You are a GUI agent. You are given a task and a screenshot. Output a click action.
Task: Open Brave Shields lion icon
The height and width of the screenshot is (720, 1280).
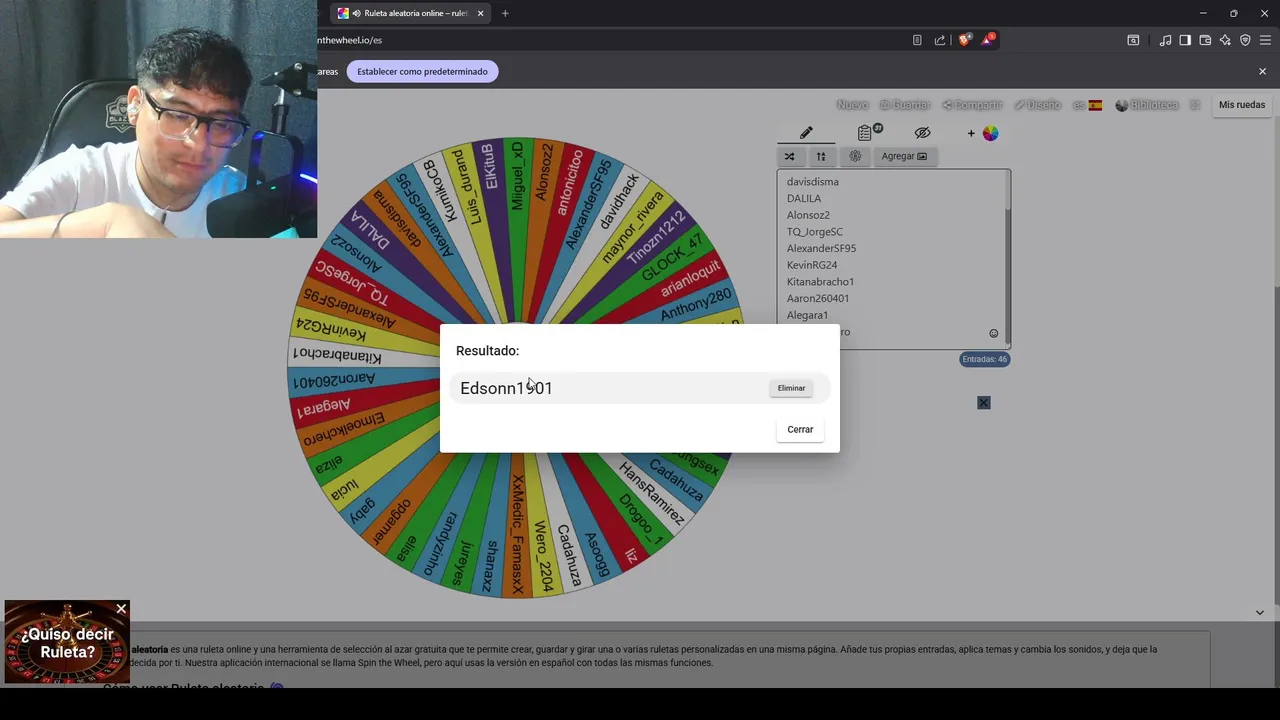click(964, 40)
